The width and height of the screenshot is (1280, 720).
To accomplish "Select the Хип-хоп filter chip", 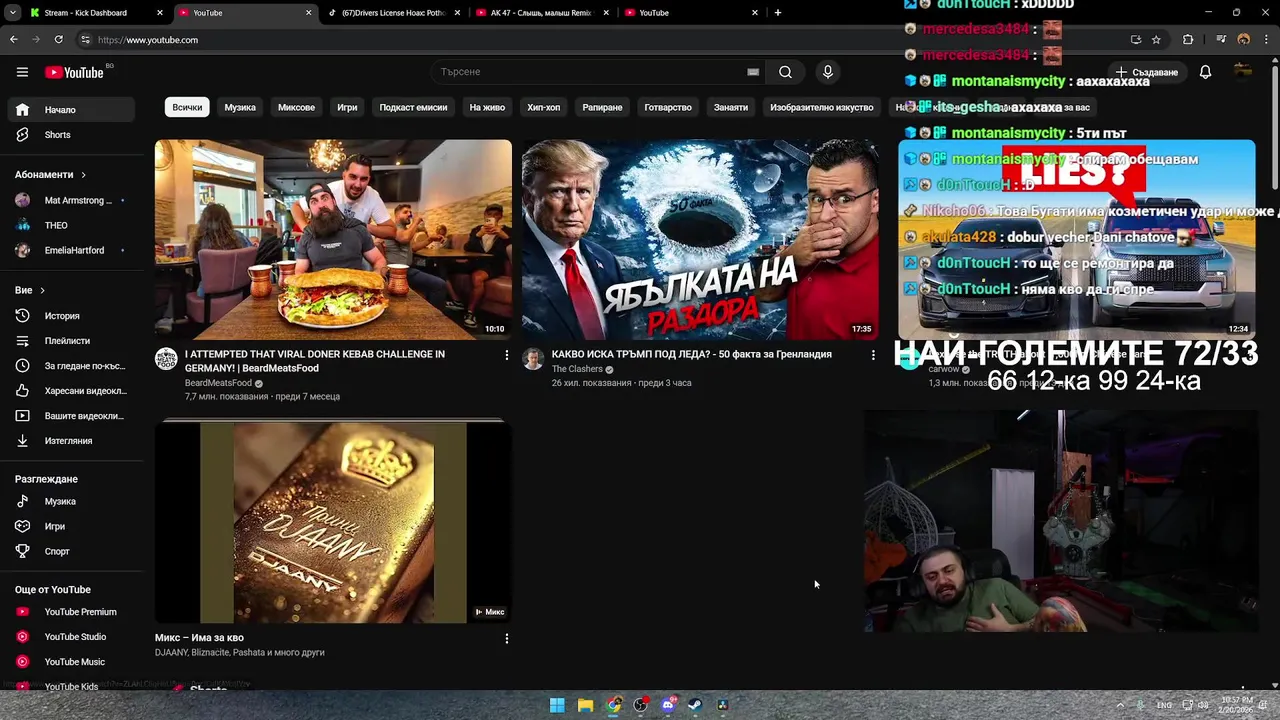I will [x=544, y=107].
